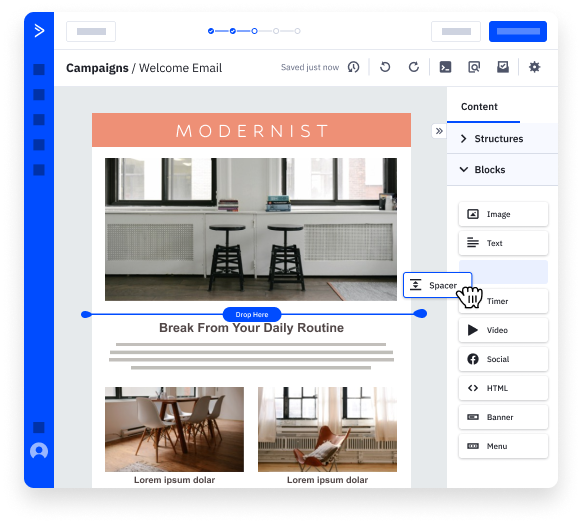This screenshot has height=524, width=582.
Task: Redo the last edit
Action: click(413, 67)
